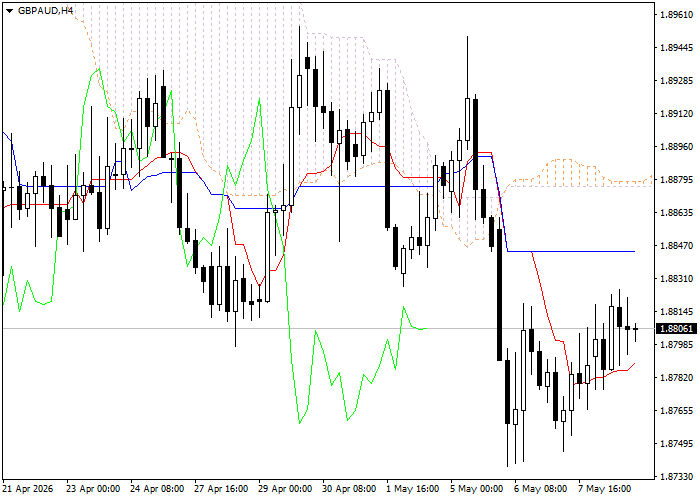Click the 1.88145 price axis label

pyautogui.click(x=677, y=312)
